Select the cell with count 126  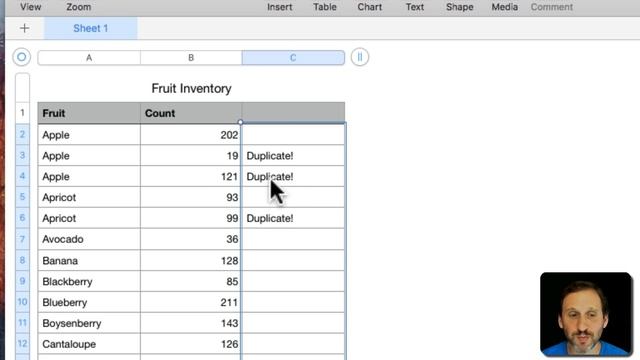191,344
